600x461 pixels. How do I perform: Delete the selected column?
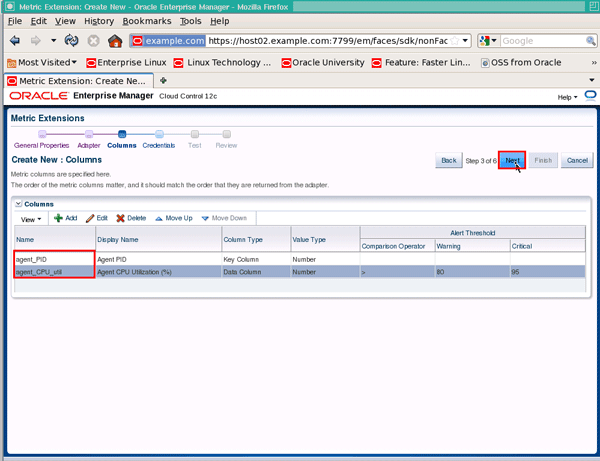point(131,218)
